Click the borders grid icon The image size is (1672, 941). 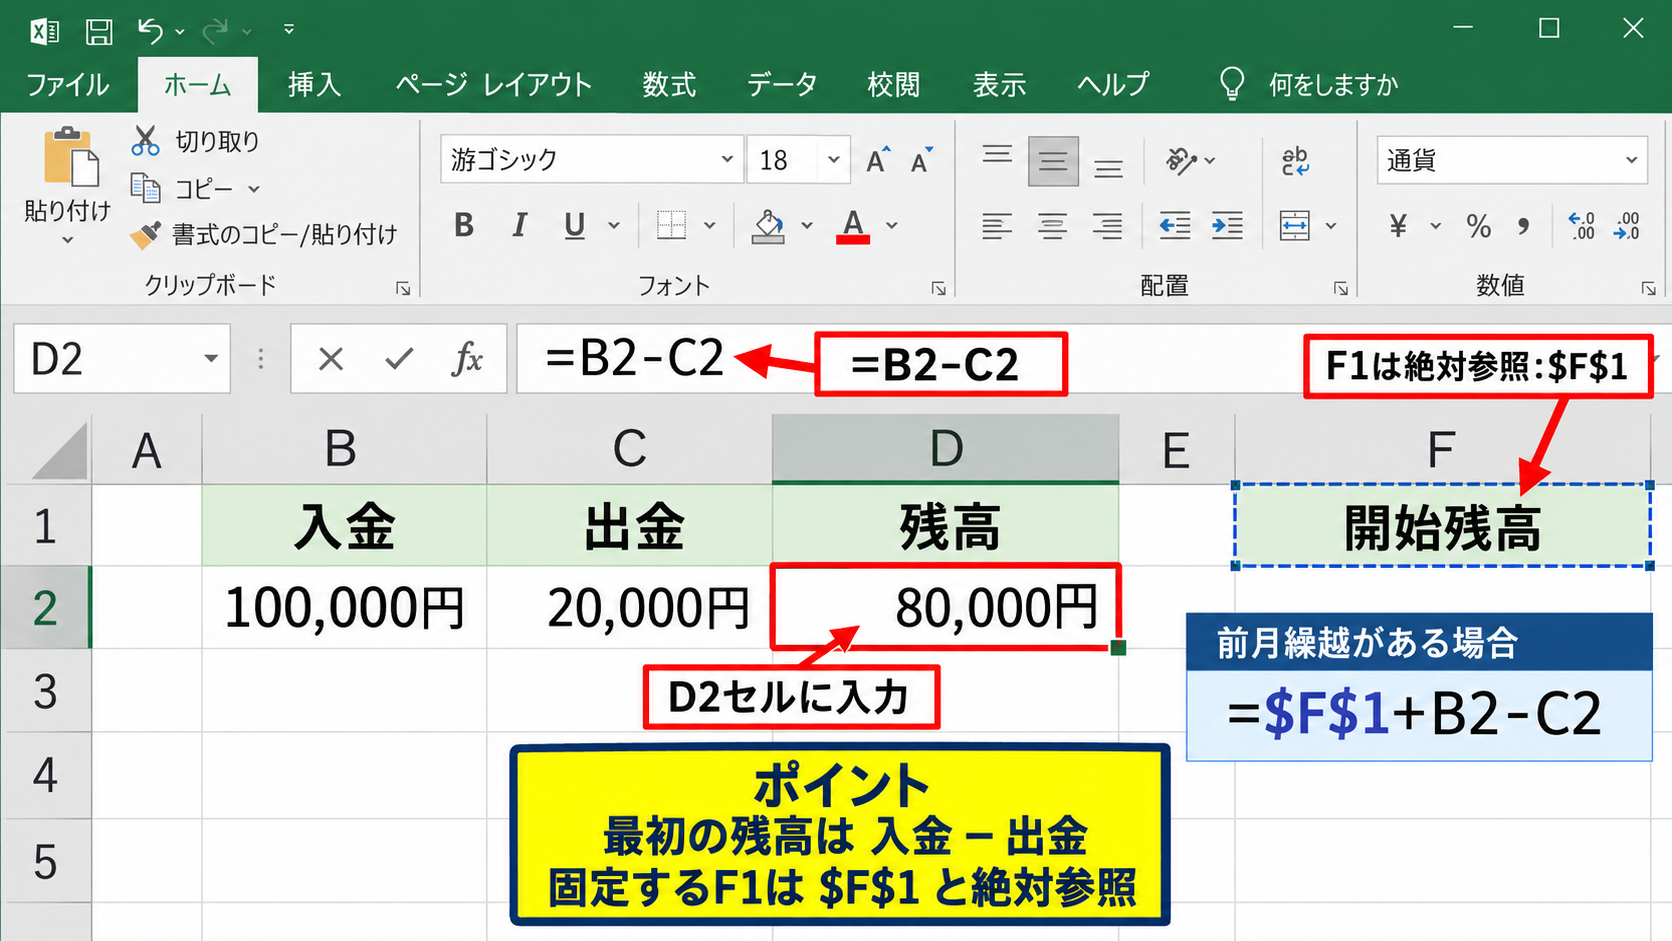671,225
